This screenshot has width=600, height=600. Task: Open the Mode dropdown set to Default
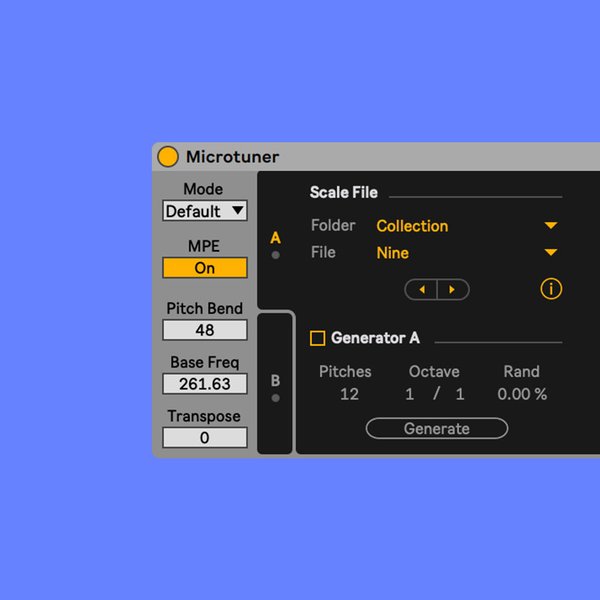(204, 211)
